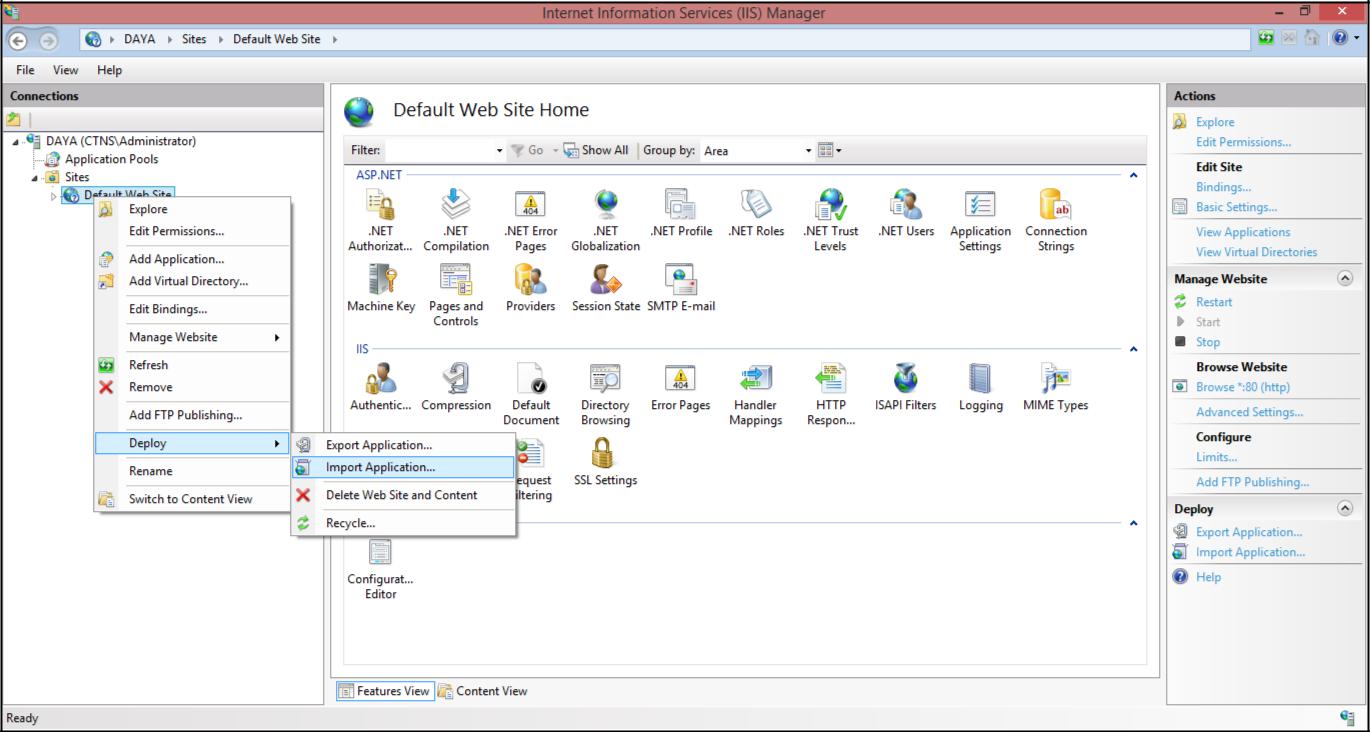Click Restart in the Actions pane
1370x732 pixels.
1214,302
